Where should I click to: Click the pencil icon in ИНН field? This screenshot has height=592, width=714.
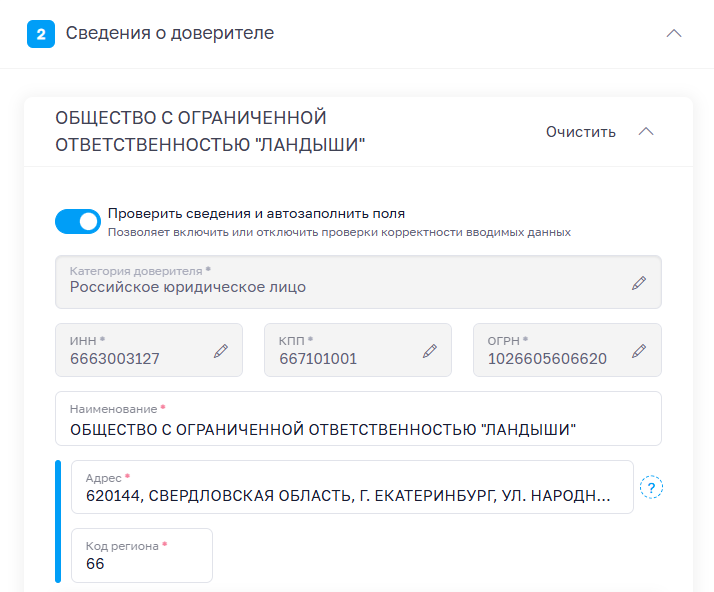[221, 351]
